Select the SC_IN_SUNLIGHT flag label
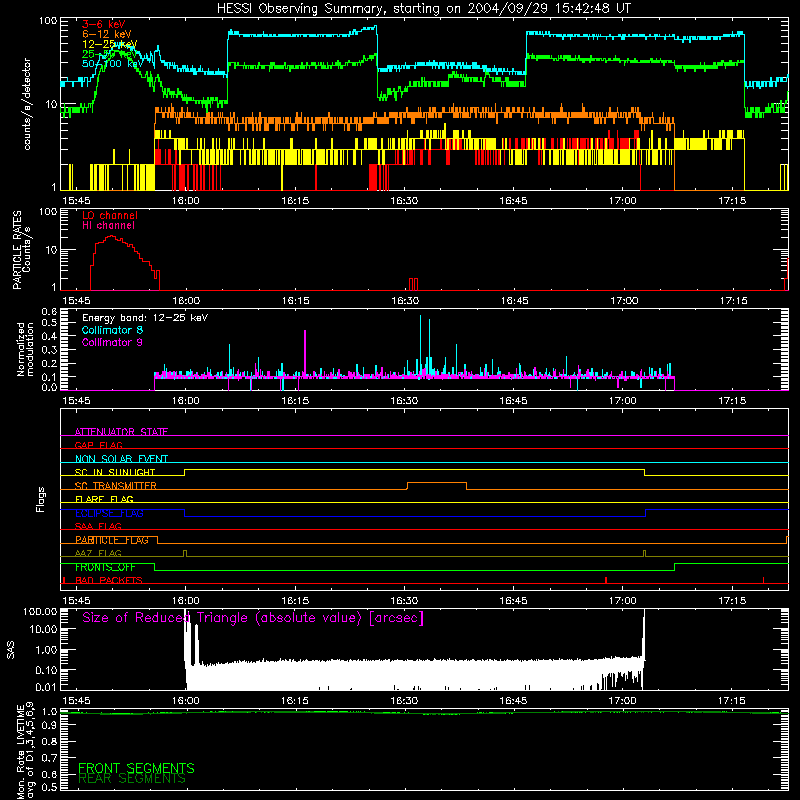The image size is (800, 800). pos(115,472)
